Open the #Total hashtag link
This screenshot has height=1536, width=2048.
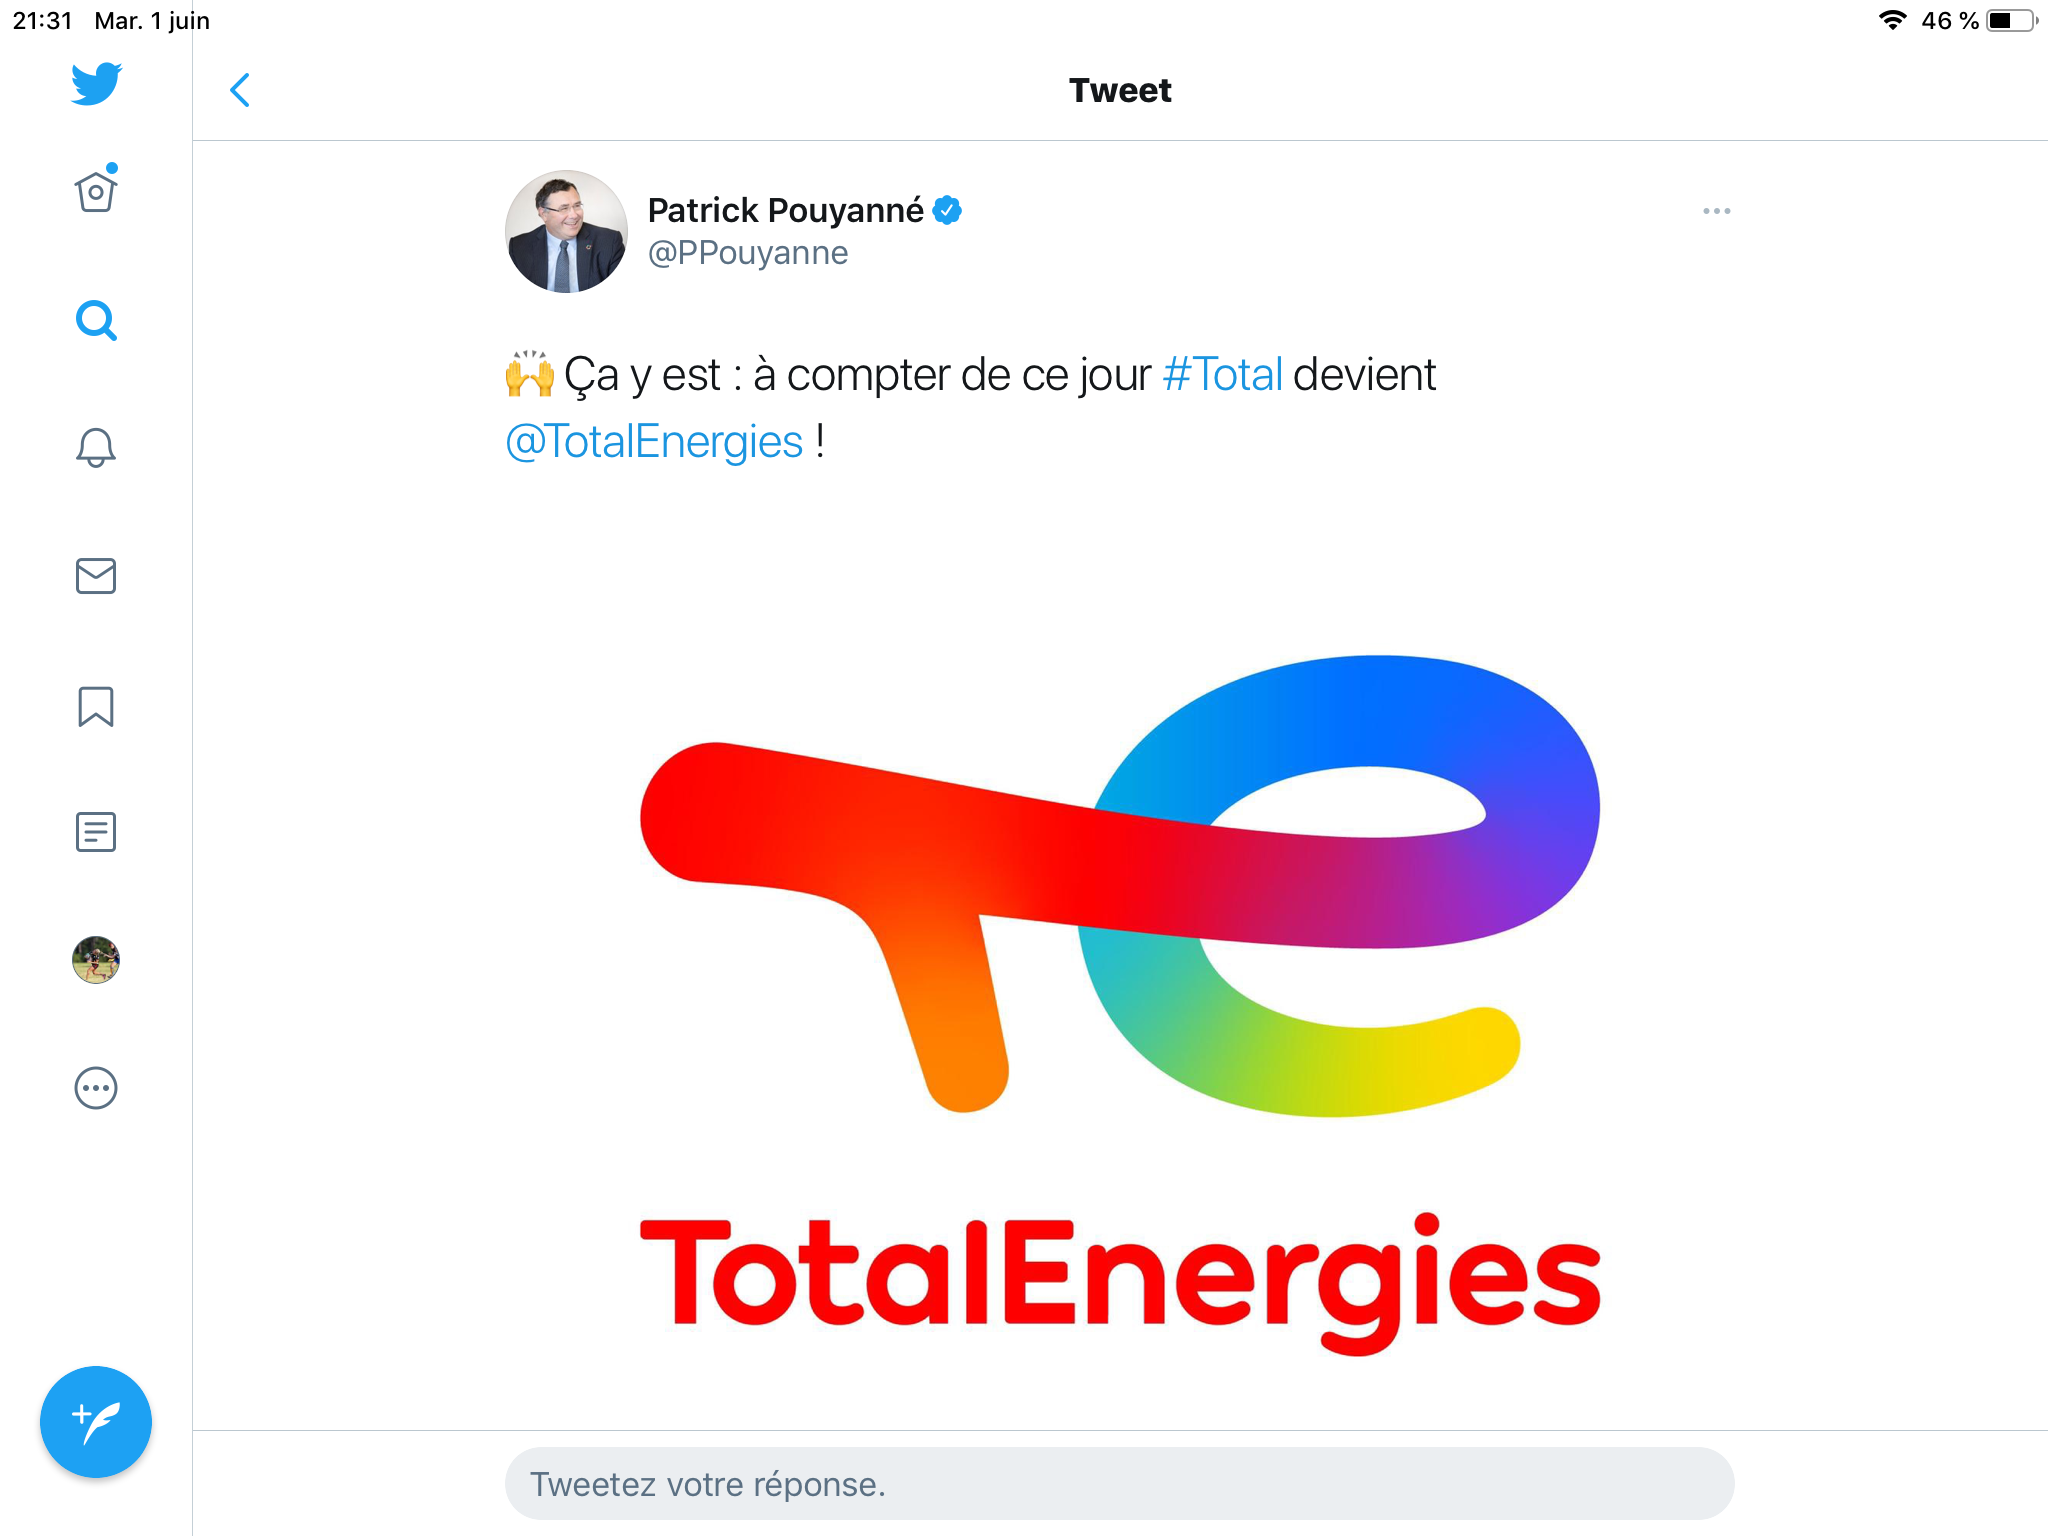1222,375
